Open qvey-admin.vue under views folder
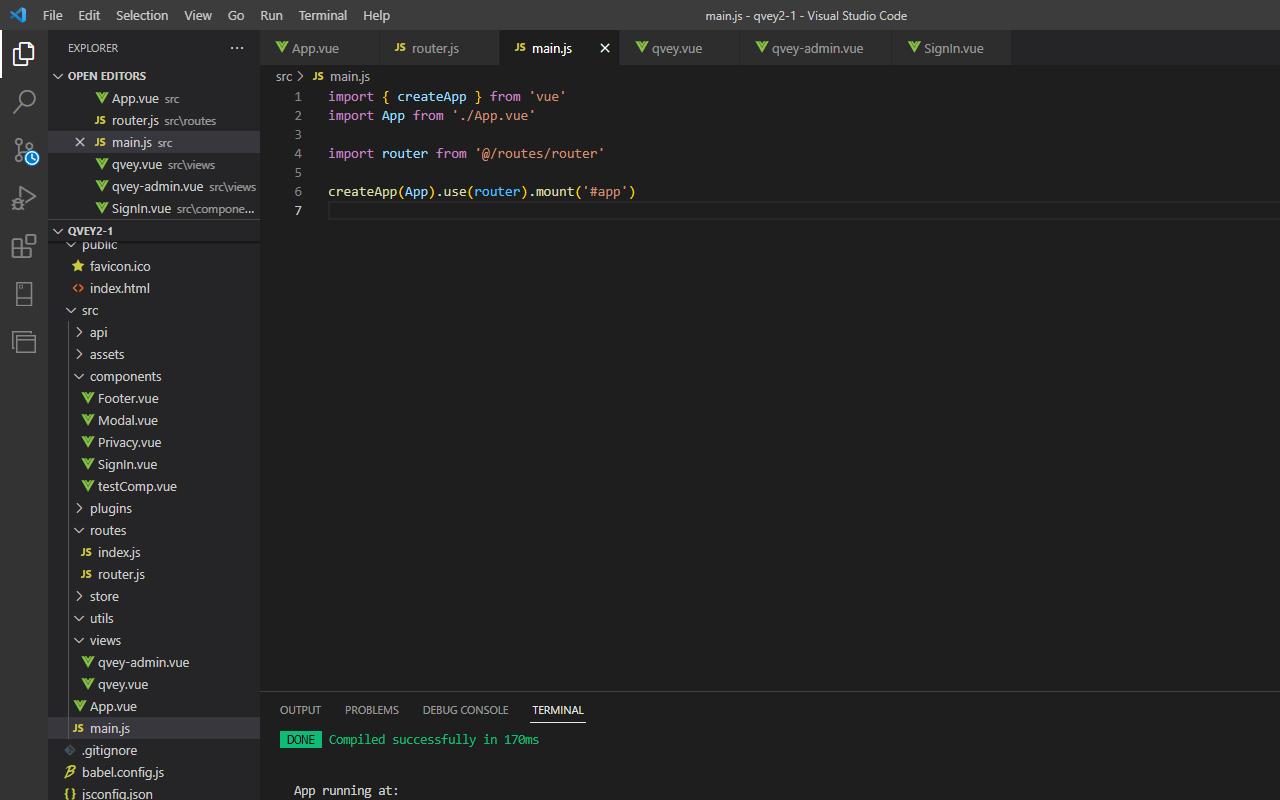 tap(154, 662)
